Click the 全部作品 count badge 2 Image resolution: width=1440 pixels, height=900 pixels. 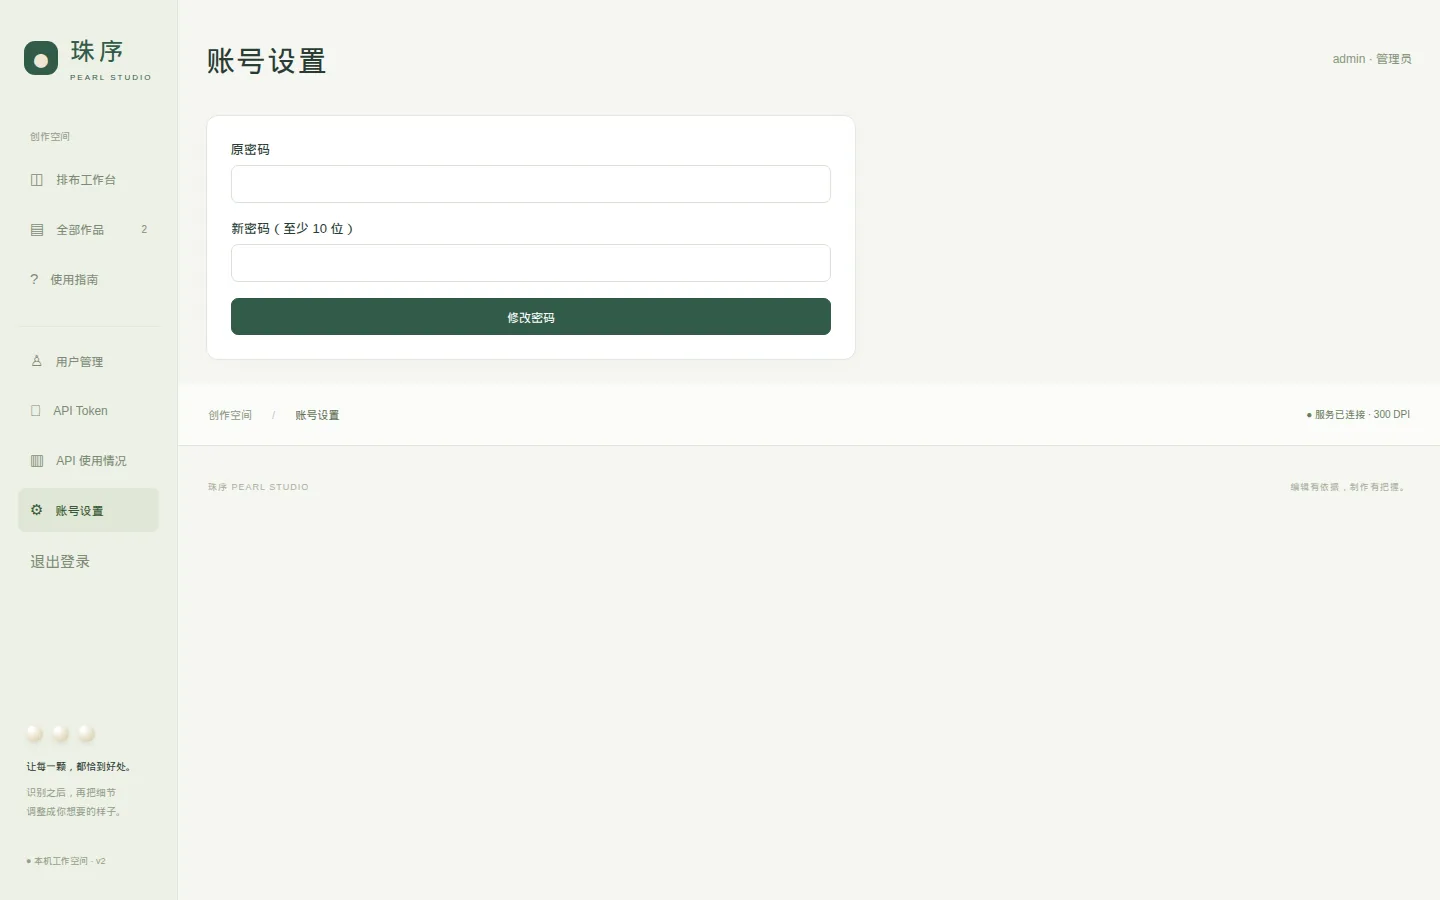144,230
